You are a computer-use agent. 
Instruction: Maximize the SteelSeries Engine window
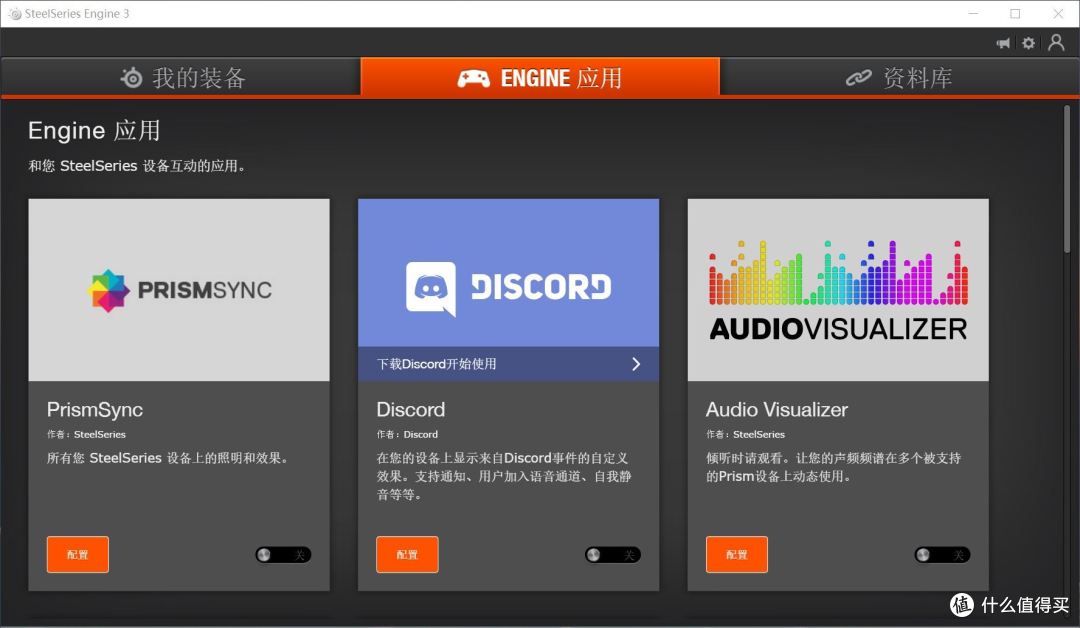coord(1015,14)
